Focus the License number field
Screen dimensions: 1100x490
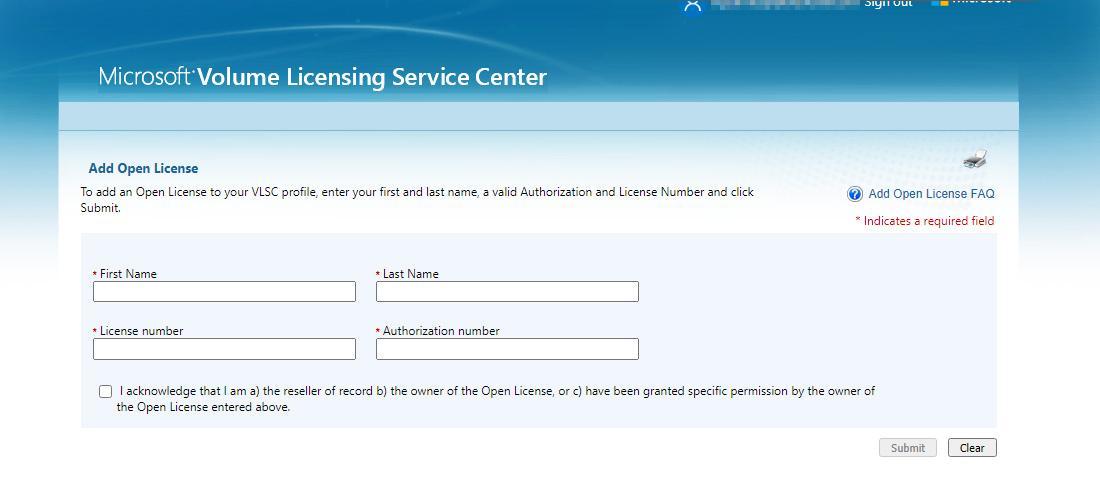coord(224,349)
